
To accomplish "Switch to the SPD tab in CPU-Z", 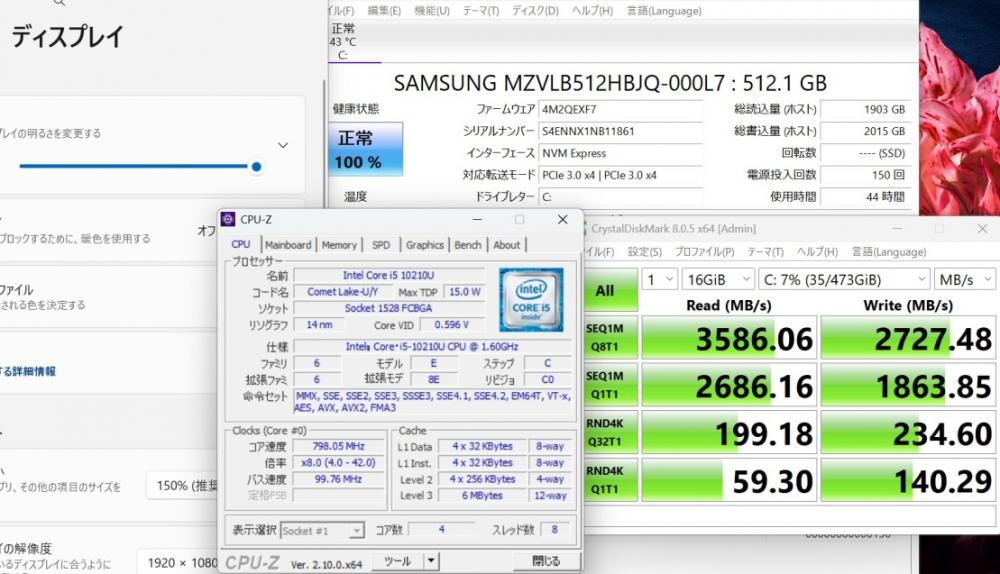I will (381, 245).
